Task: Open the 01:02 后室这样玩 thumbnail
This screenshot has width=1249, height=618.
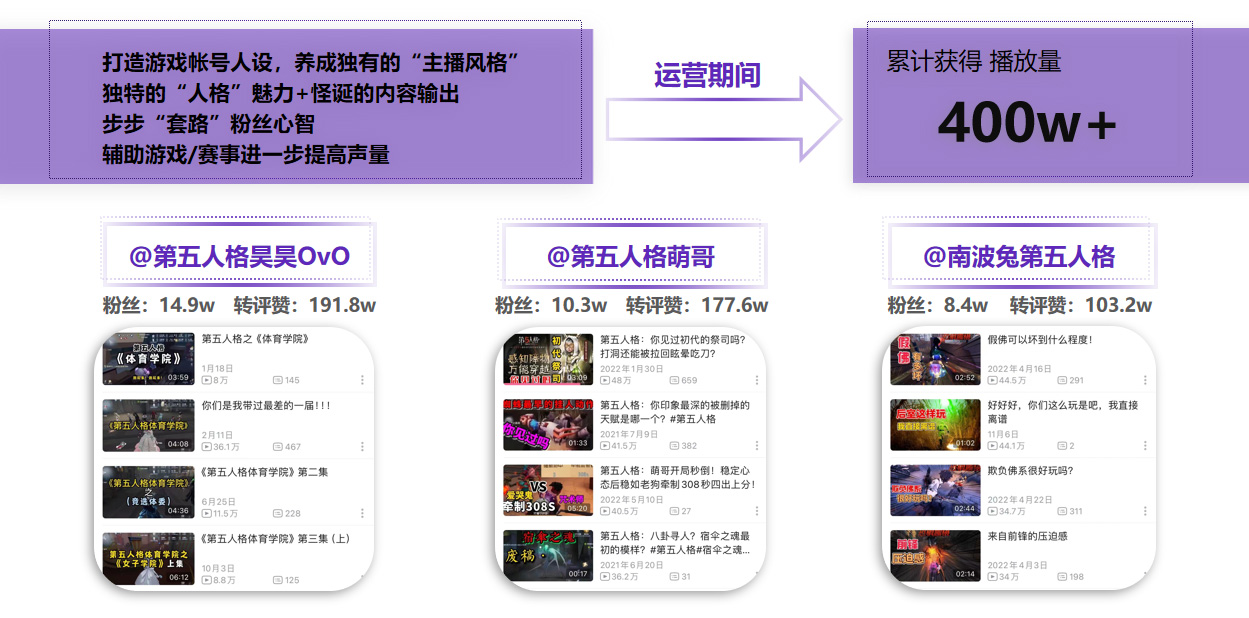Action: click(935, 425)
